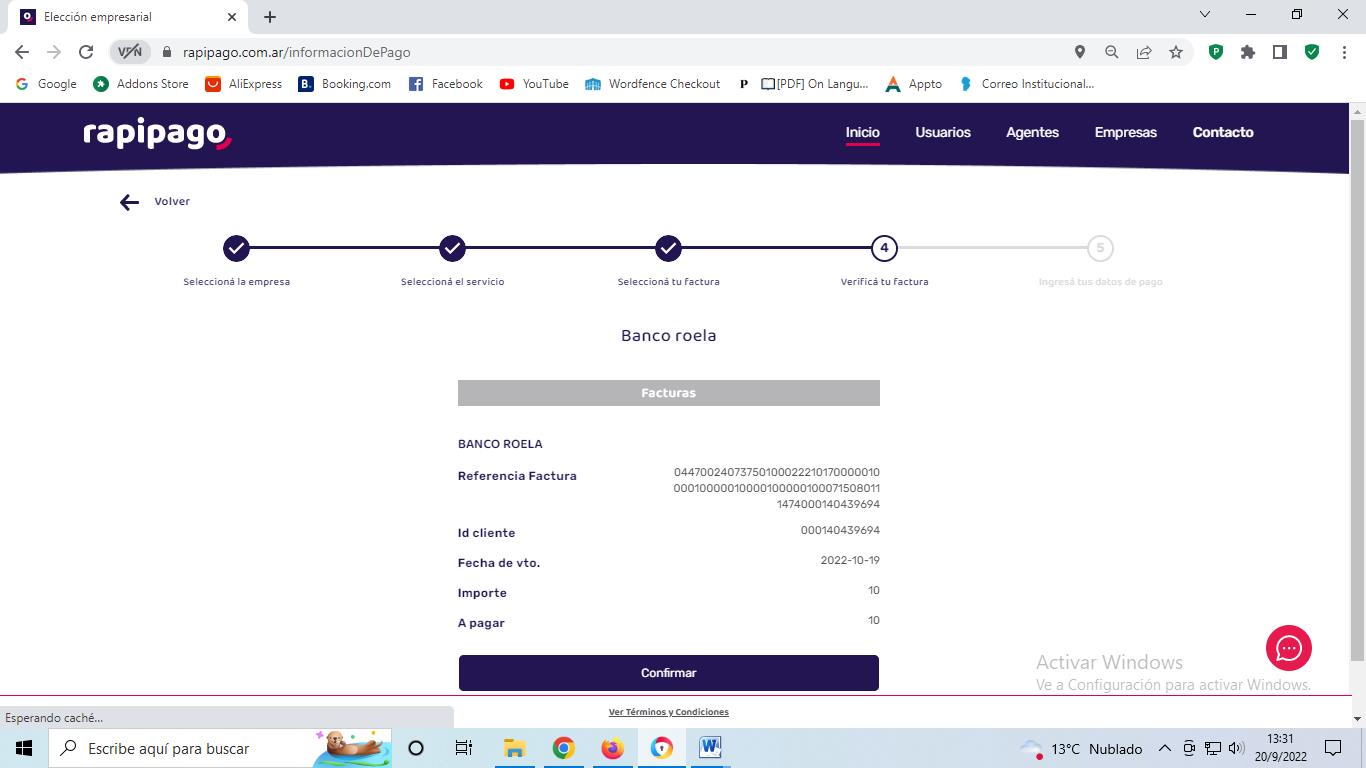Click the Volver back arrow

pyautogui.click(x=129, y=203)
